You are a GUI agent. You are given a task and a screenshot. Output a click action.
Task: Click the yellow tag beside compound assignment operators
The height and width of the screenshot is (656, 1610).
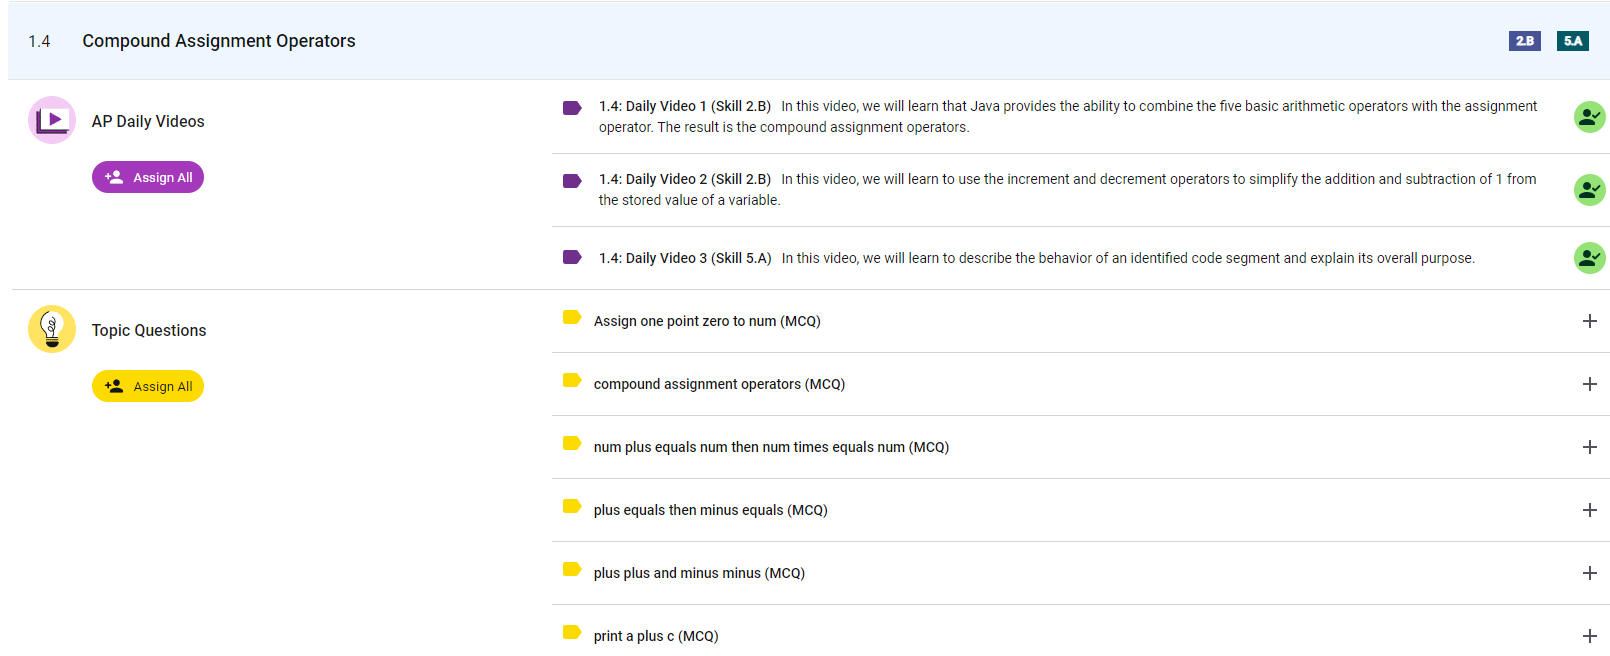pyautogui.click(x=572, y=380)
